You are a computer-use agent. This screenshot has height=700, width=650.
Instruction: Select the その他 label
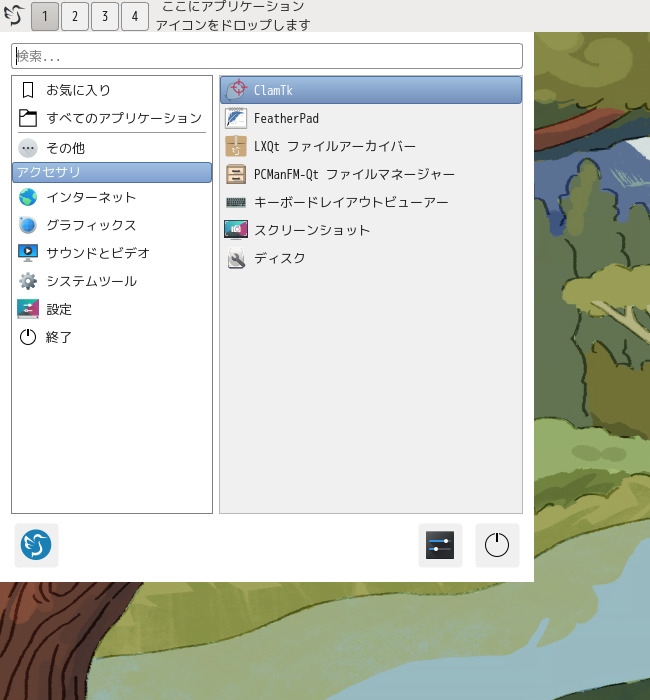coord(66,148)
